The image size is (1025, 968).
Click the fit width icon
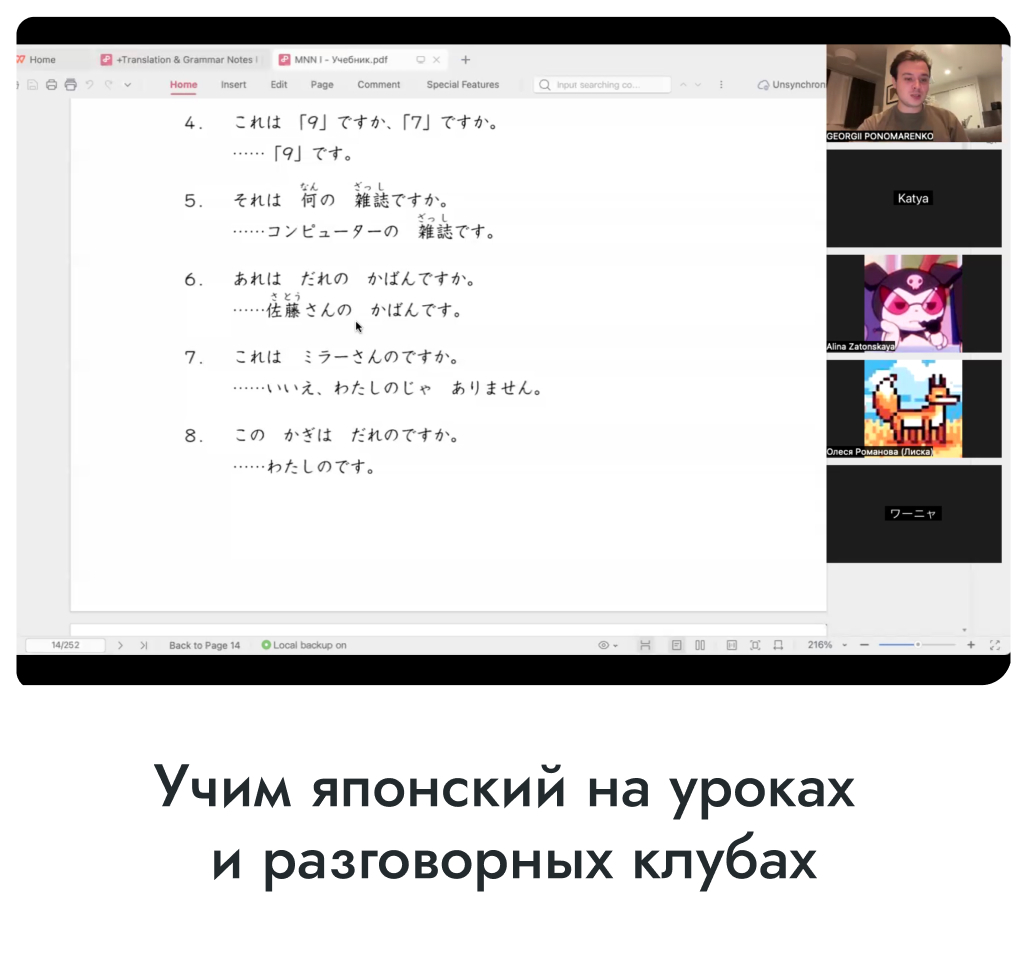click(778, 645)
